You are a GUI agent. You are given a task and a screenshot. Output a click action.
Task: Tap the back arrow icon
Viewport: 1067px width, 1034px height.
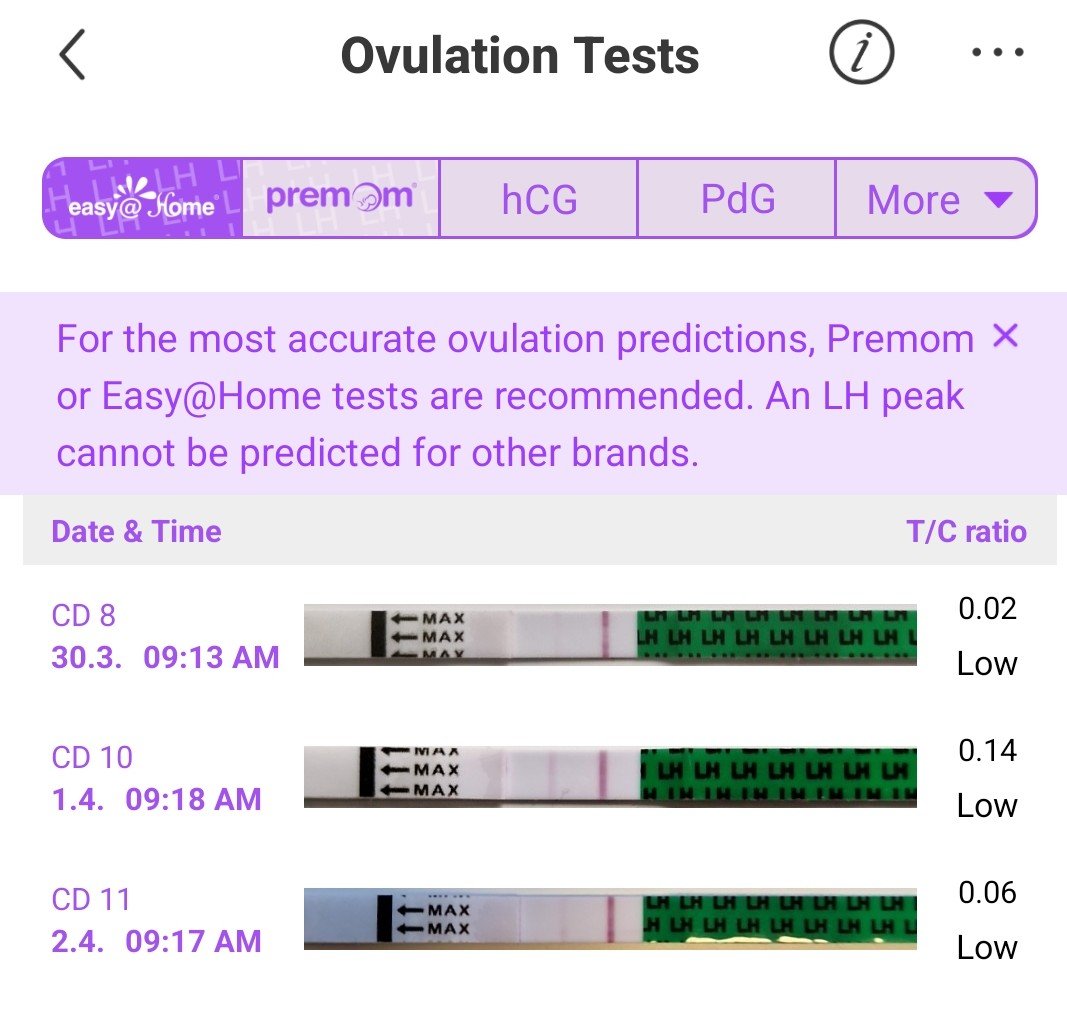72,55
